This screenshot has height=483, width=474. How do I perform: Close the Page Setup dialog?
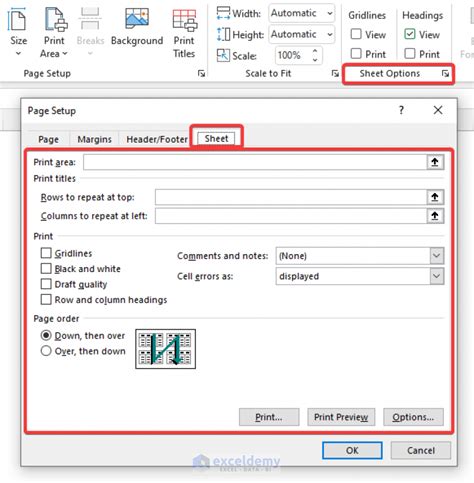pos(438,110)
